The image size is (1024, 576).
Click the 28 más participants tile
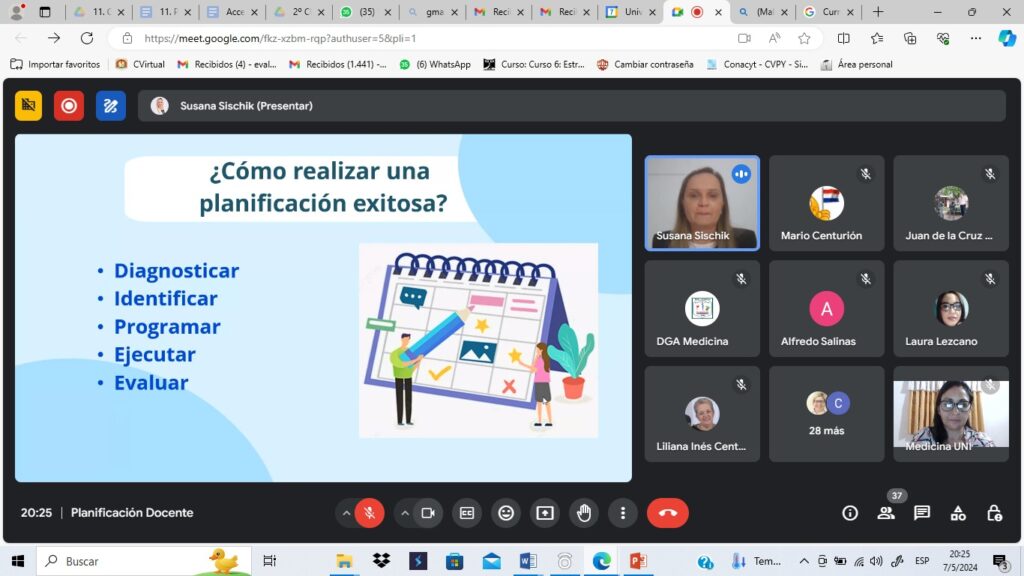(x=826, y=414)
